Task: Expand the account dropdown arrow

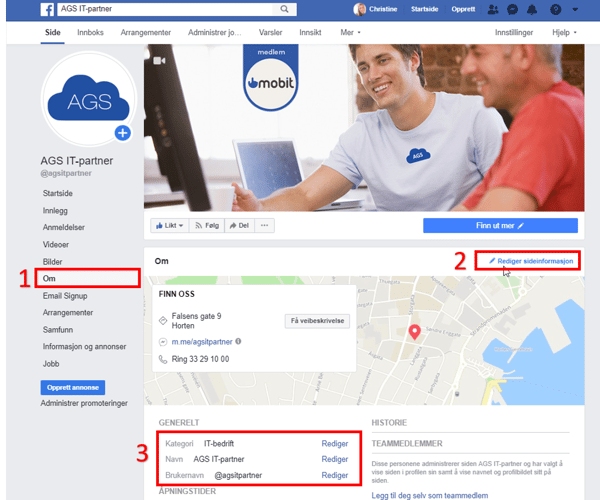Action: 575,10
